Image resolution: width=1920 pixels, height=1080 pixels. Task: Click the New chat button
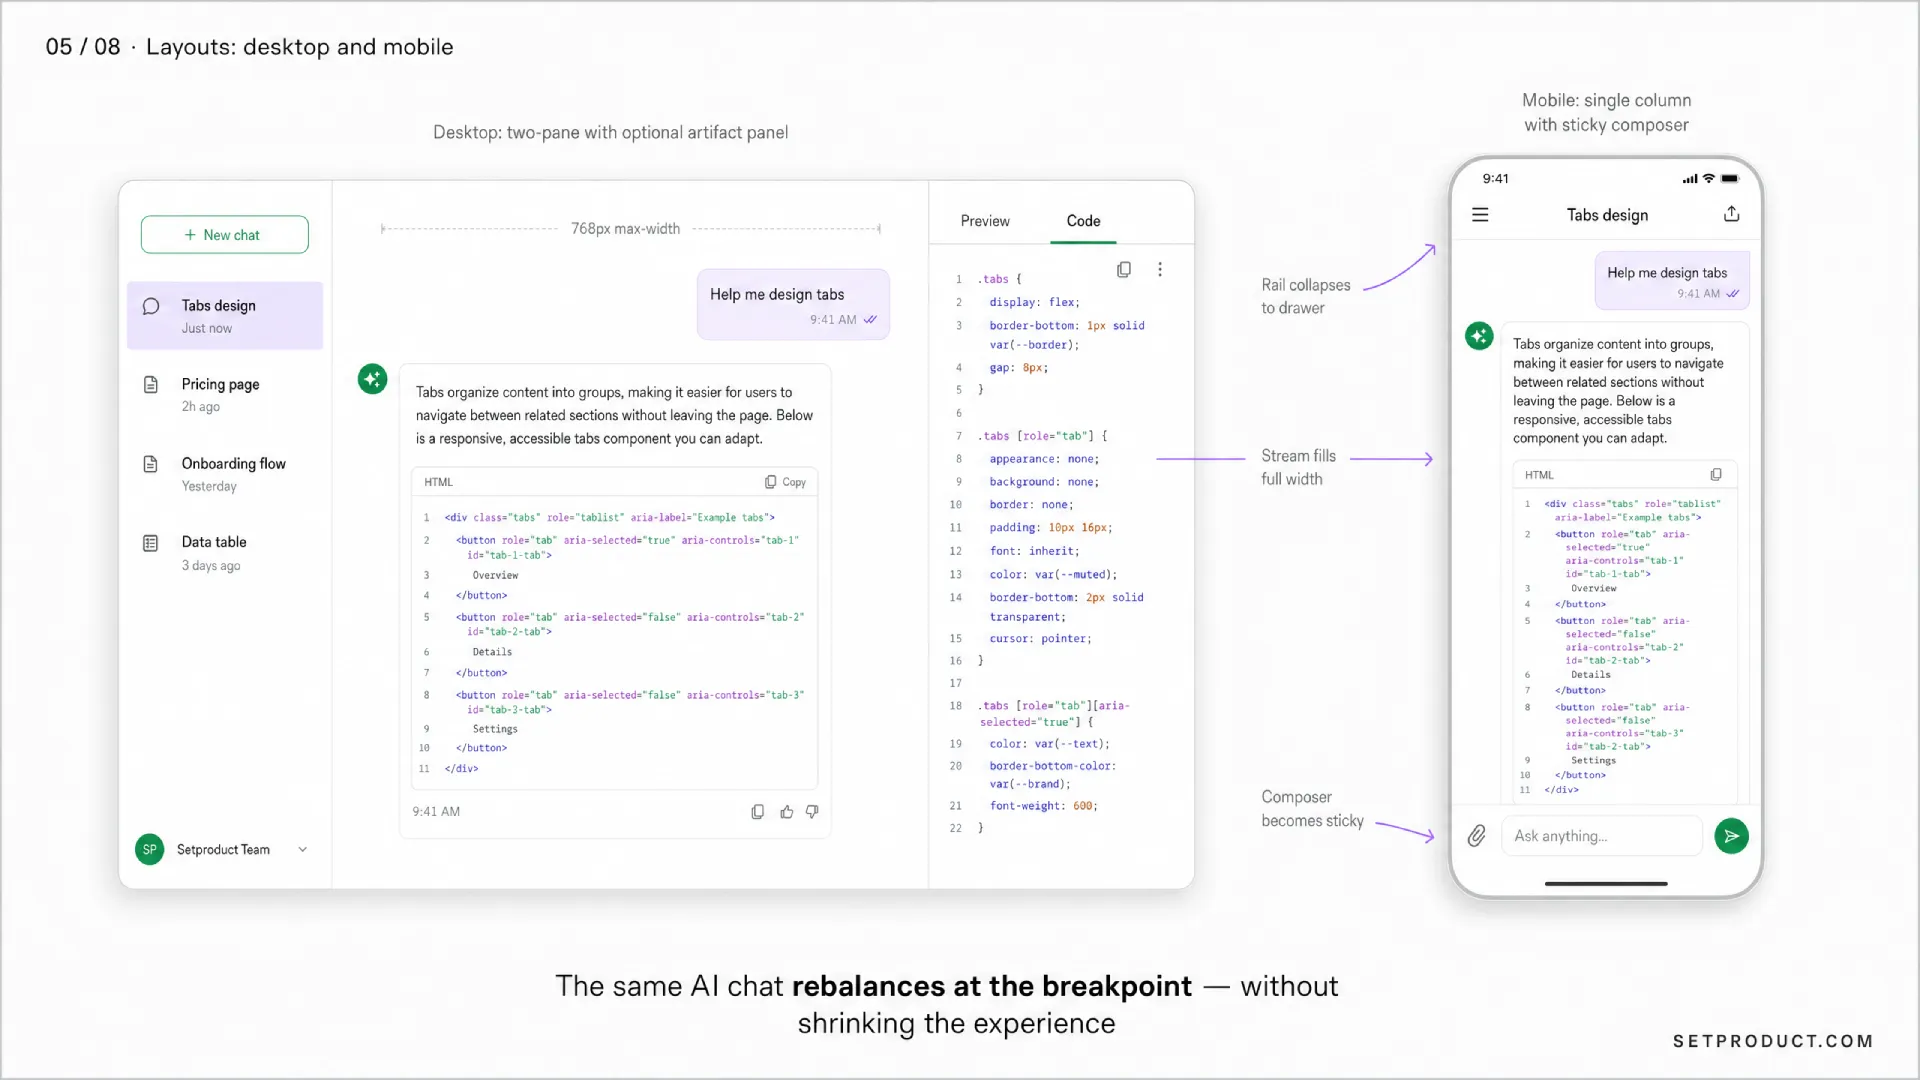coord(224,235)
